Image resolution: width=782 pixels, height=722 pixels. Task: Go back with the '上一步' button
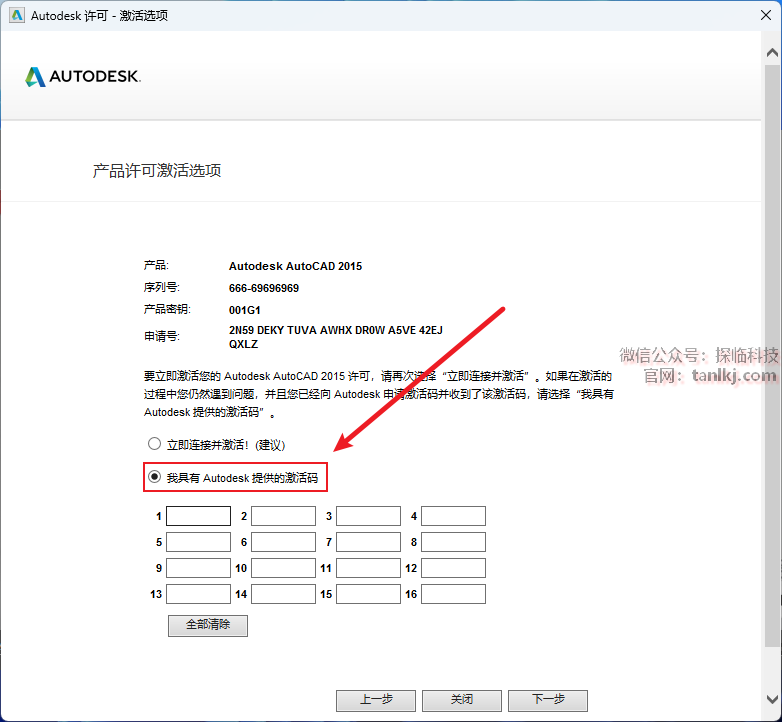[x=376, y=700]
